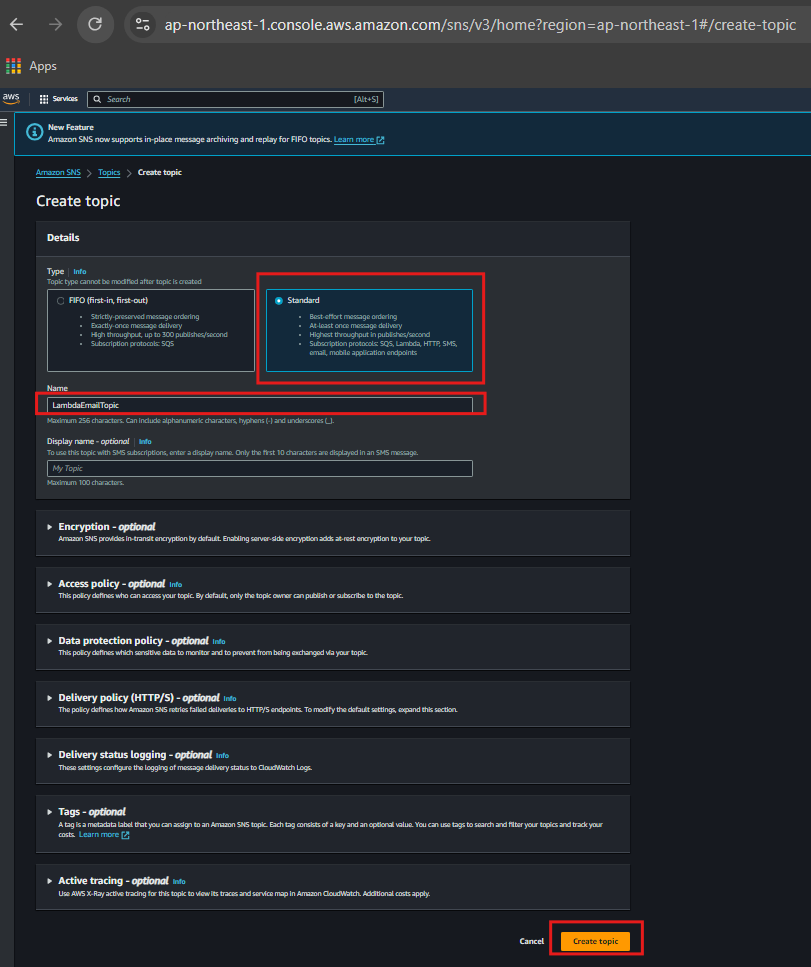
Task: Open the hamburger side navigation menu
Action: coord(4,121)
